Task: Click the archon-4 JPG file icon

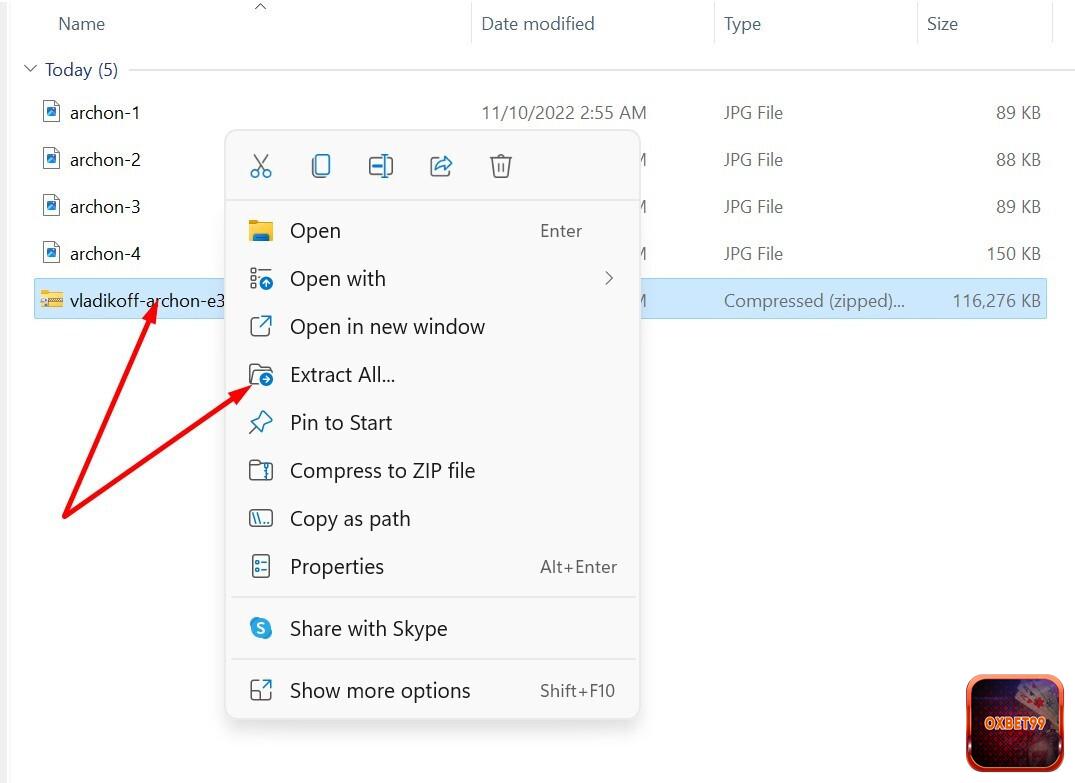Action: point(51,252)
